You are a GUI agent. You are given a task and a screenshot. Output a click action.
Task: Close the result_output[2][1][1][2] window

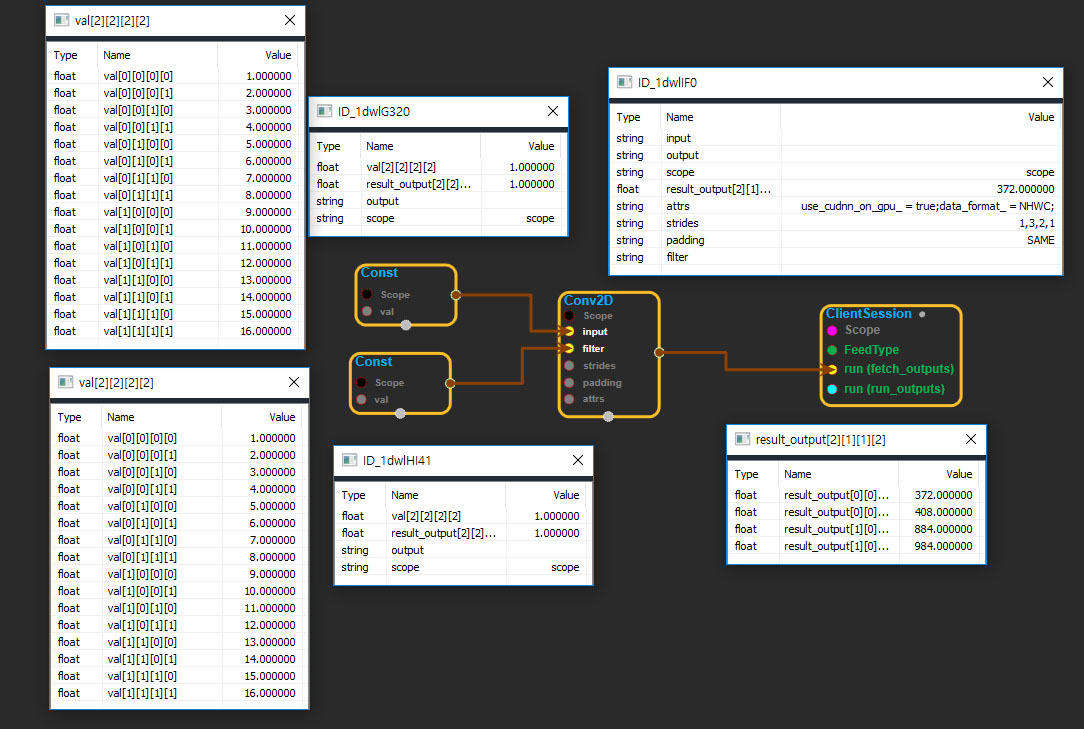[x=970, y=439]
